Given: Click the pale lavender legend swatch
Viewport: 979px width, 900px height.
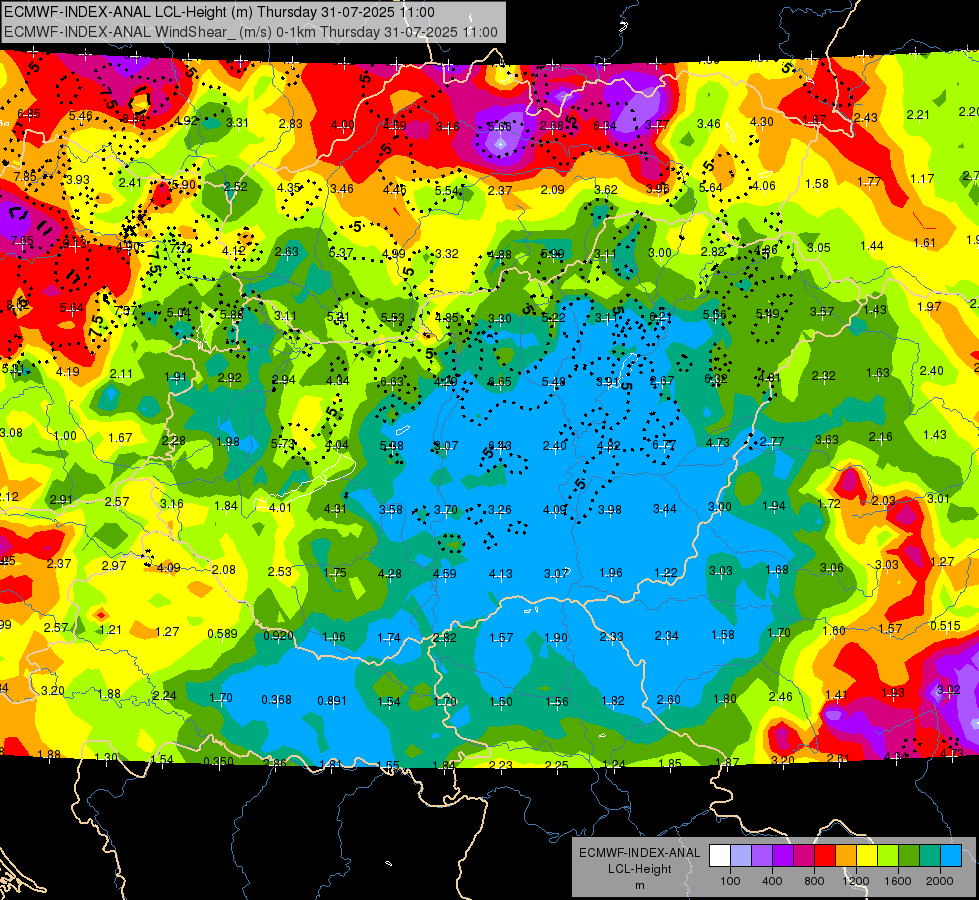Looking at the screenshot, I should tap(741, 855).
